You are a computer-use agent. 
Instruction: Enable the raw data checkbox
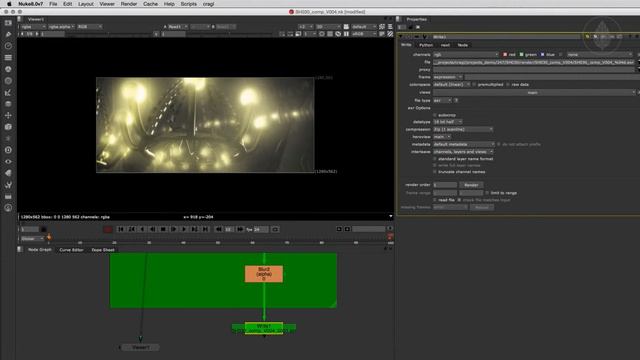[x=508, y=84]
